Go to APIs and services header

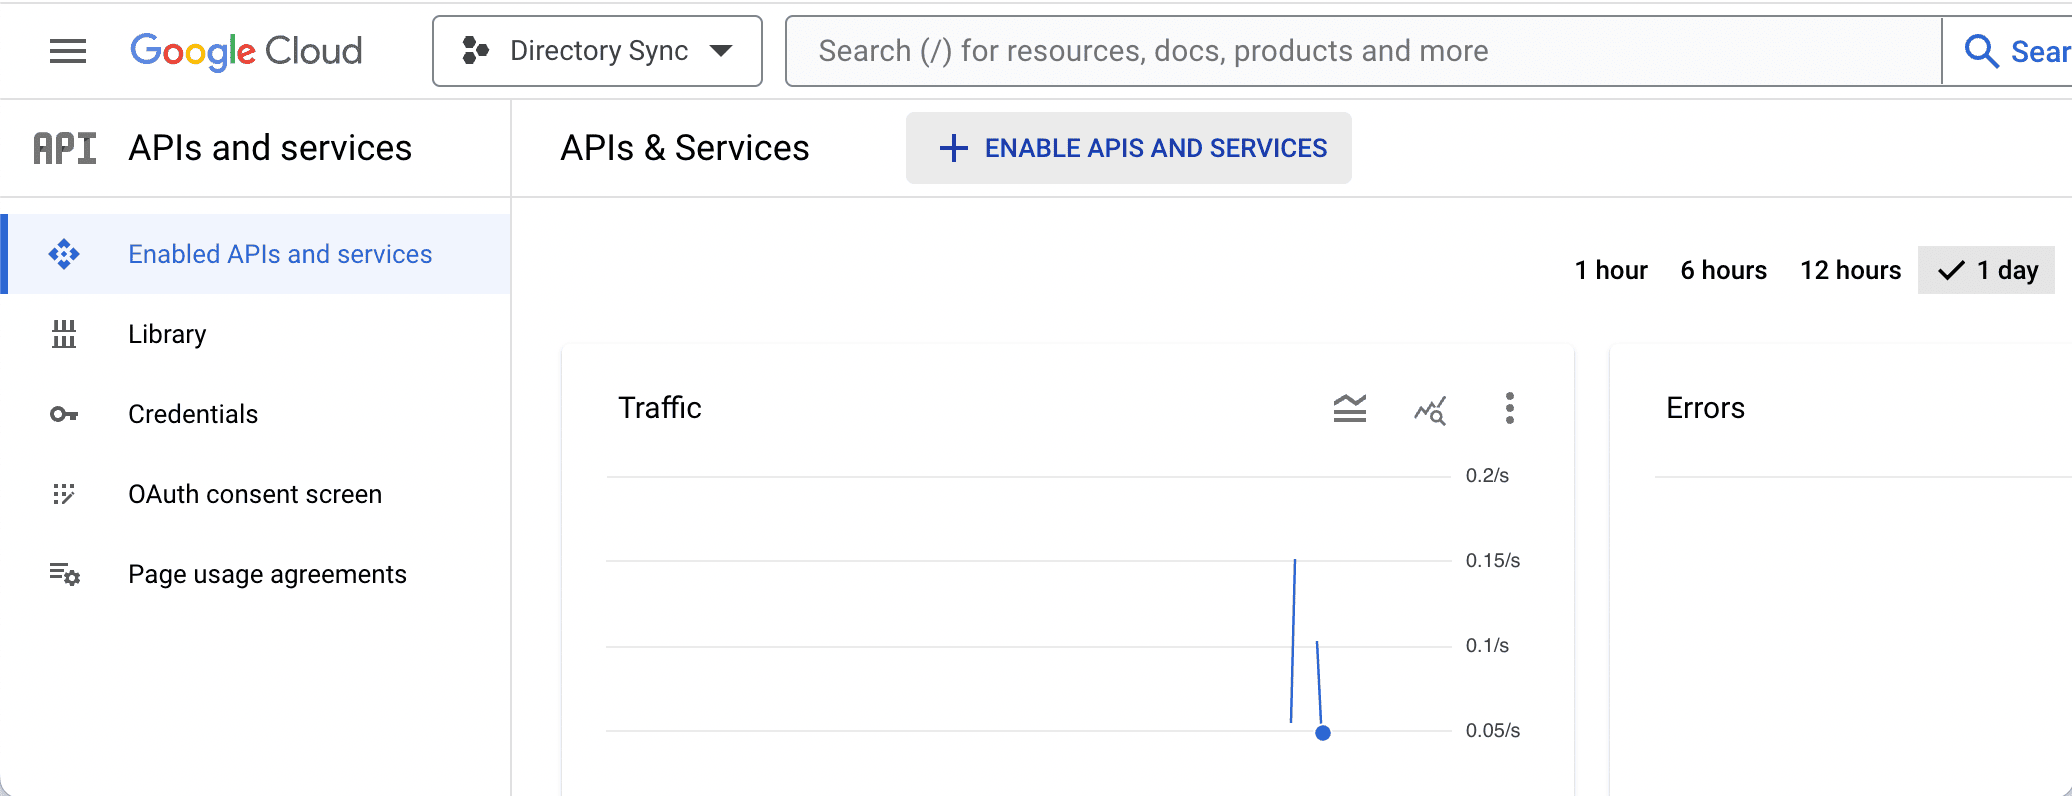click(x=270, y=147)
